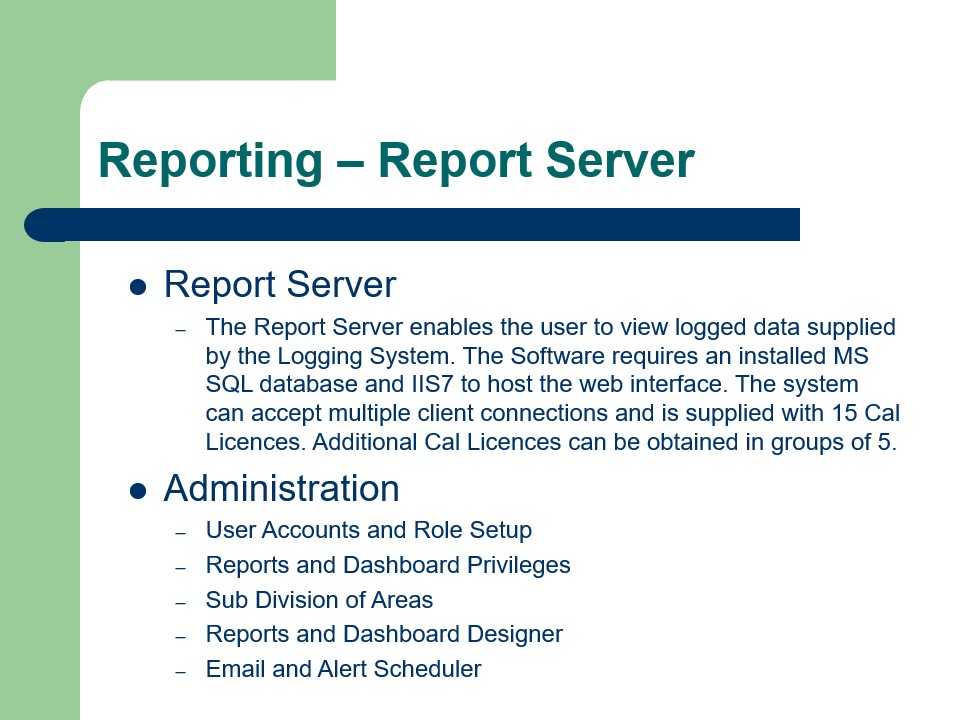Image resolution: width=960 pixels, height=720 pixels.
Task: Select the Report Server heading text
Action: click(279, 285)
